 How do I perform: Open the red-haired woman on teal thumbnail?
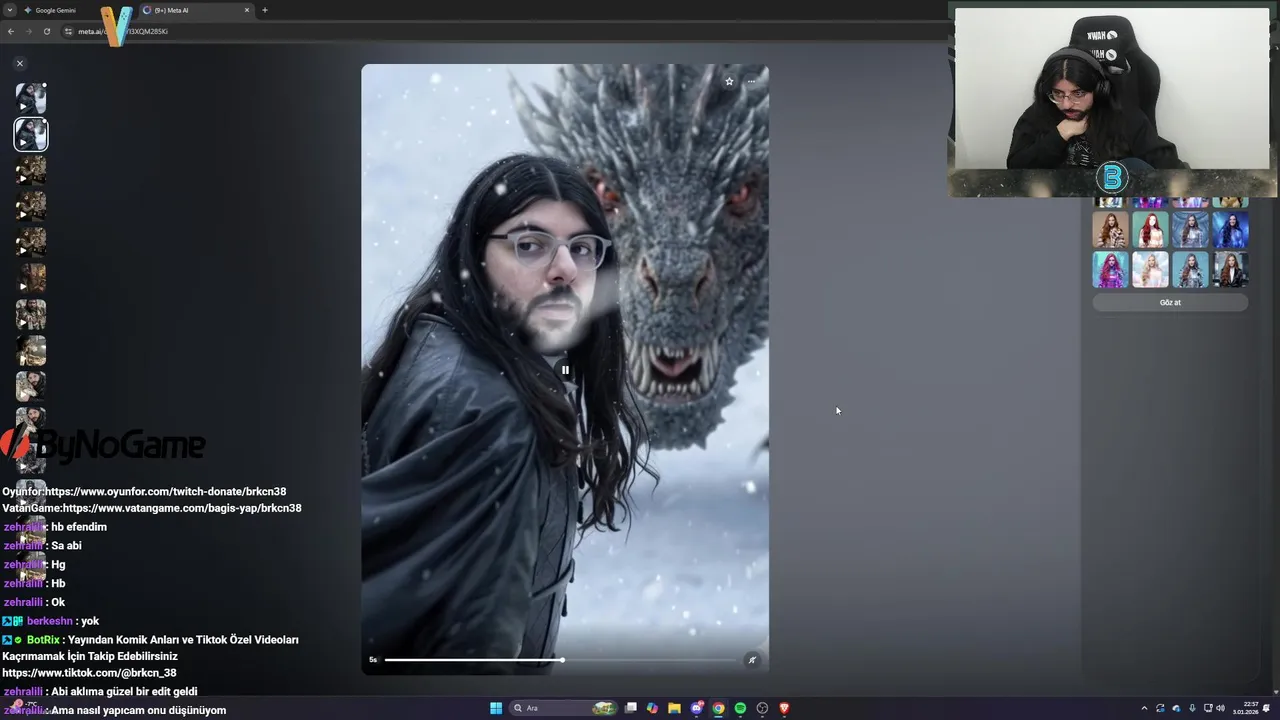(1150, 229)
